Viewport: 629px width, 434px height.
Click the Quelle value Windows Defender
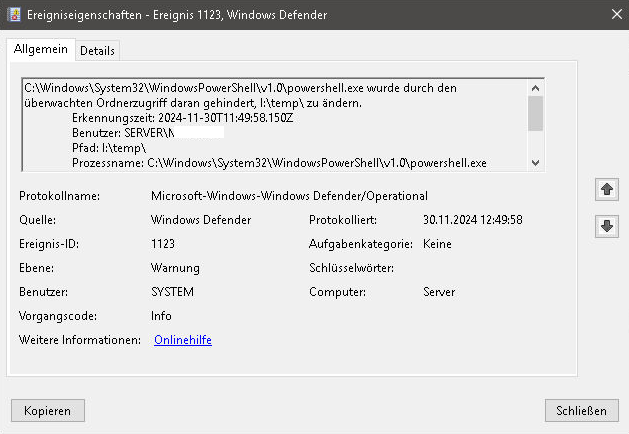(x=201, y=220)
